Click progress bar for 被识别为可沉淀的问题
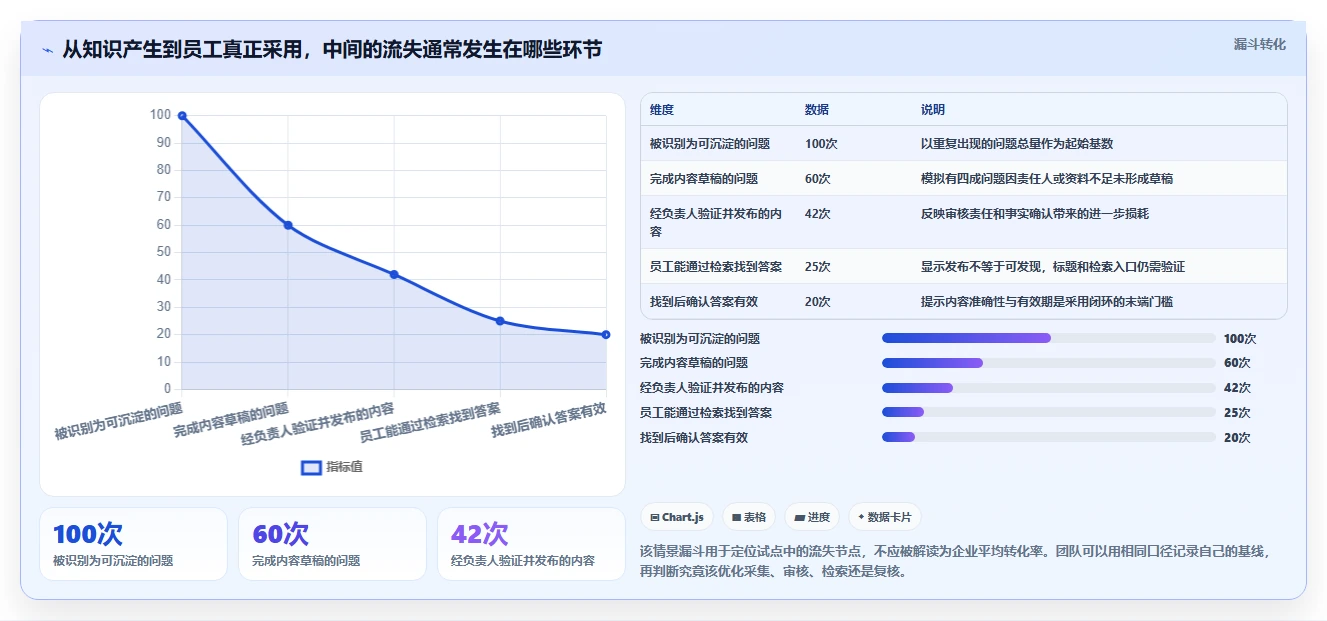 (x=1049, y=338)
